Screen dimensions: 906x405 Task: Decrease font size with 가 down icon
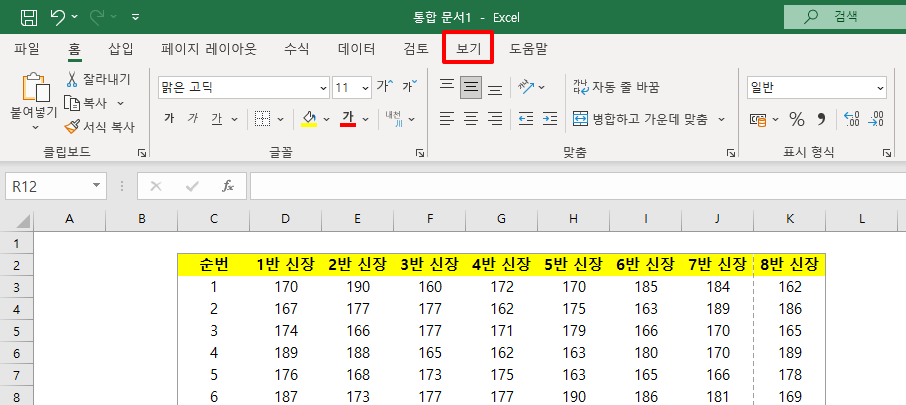coord(410,86)
